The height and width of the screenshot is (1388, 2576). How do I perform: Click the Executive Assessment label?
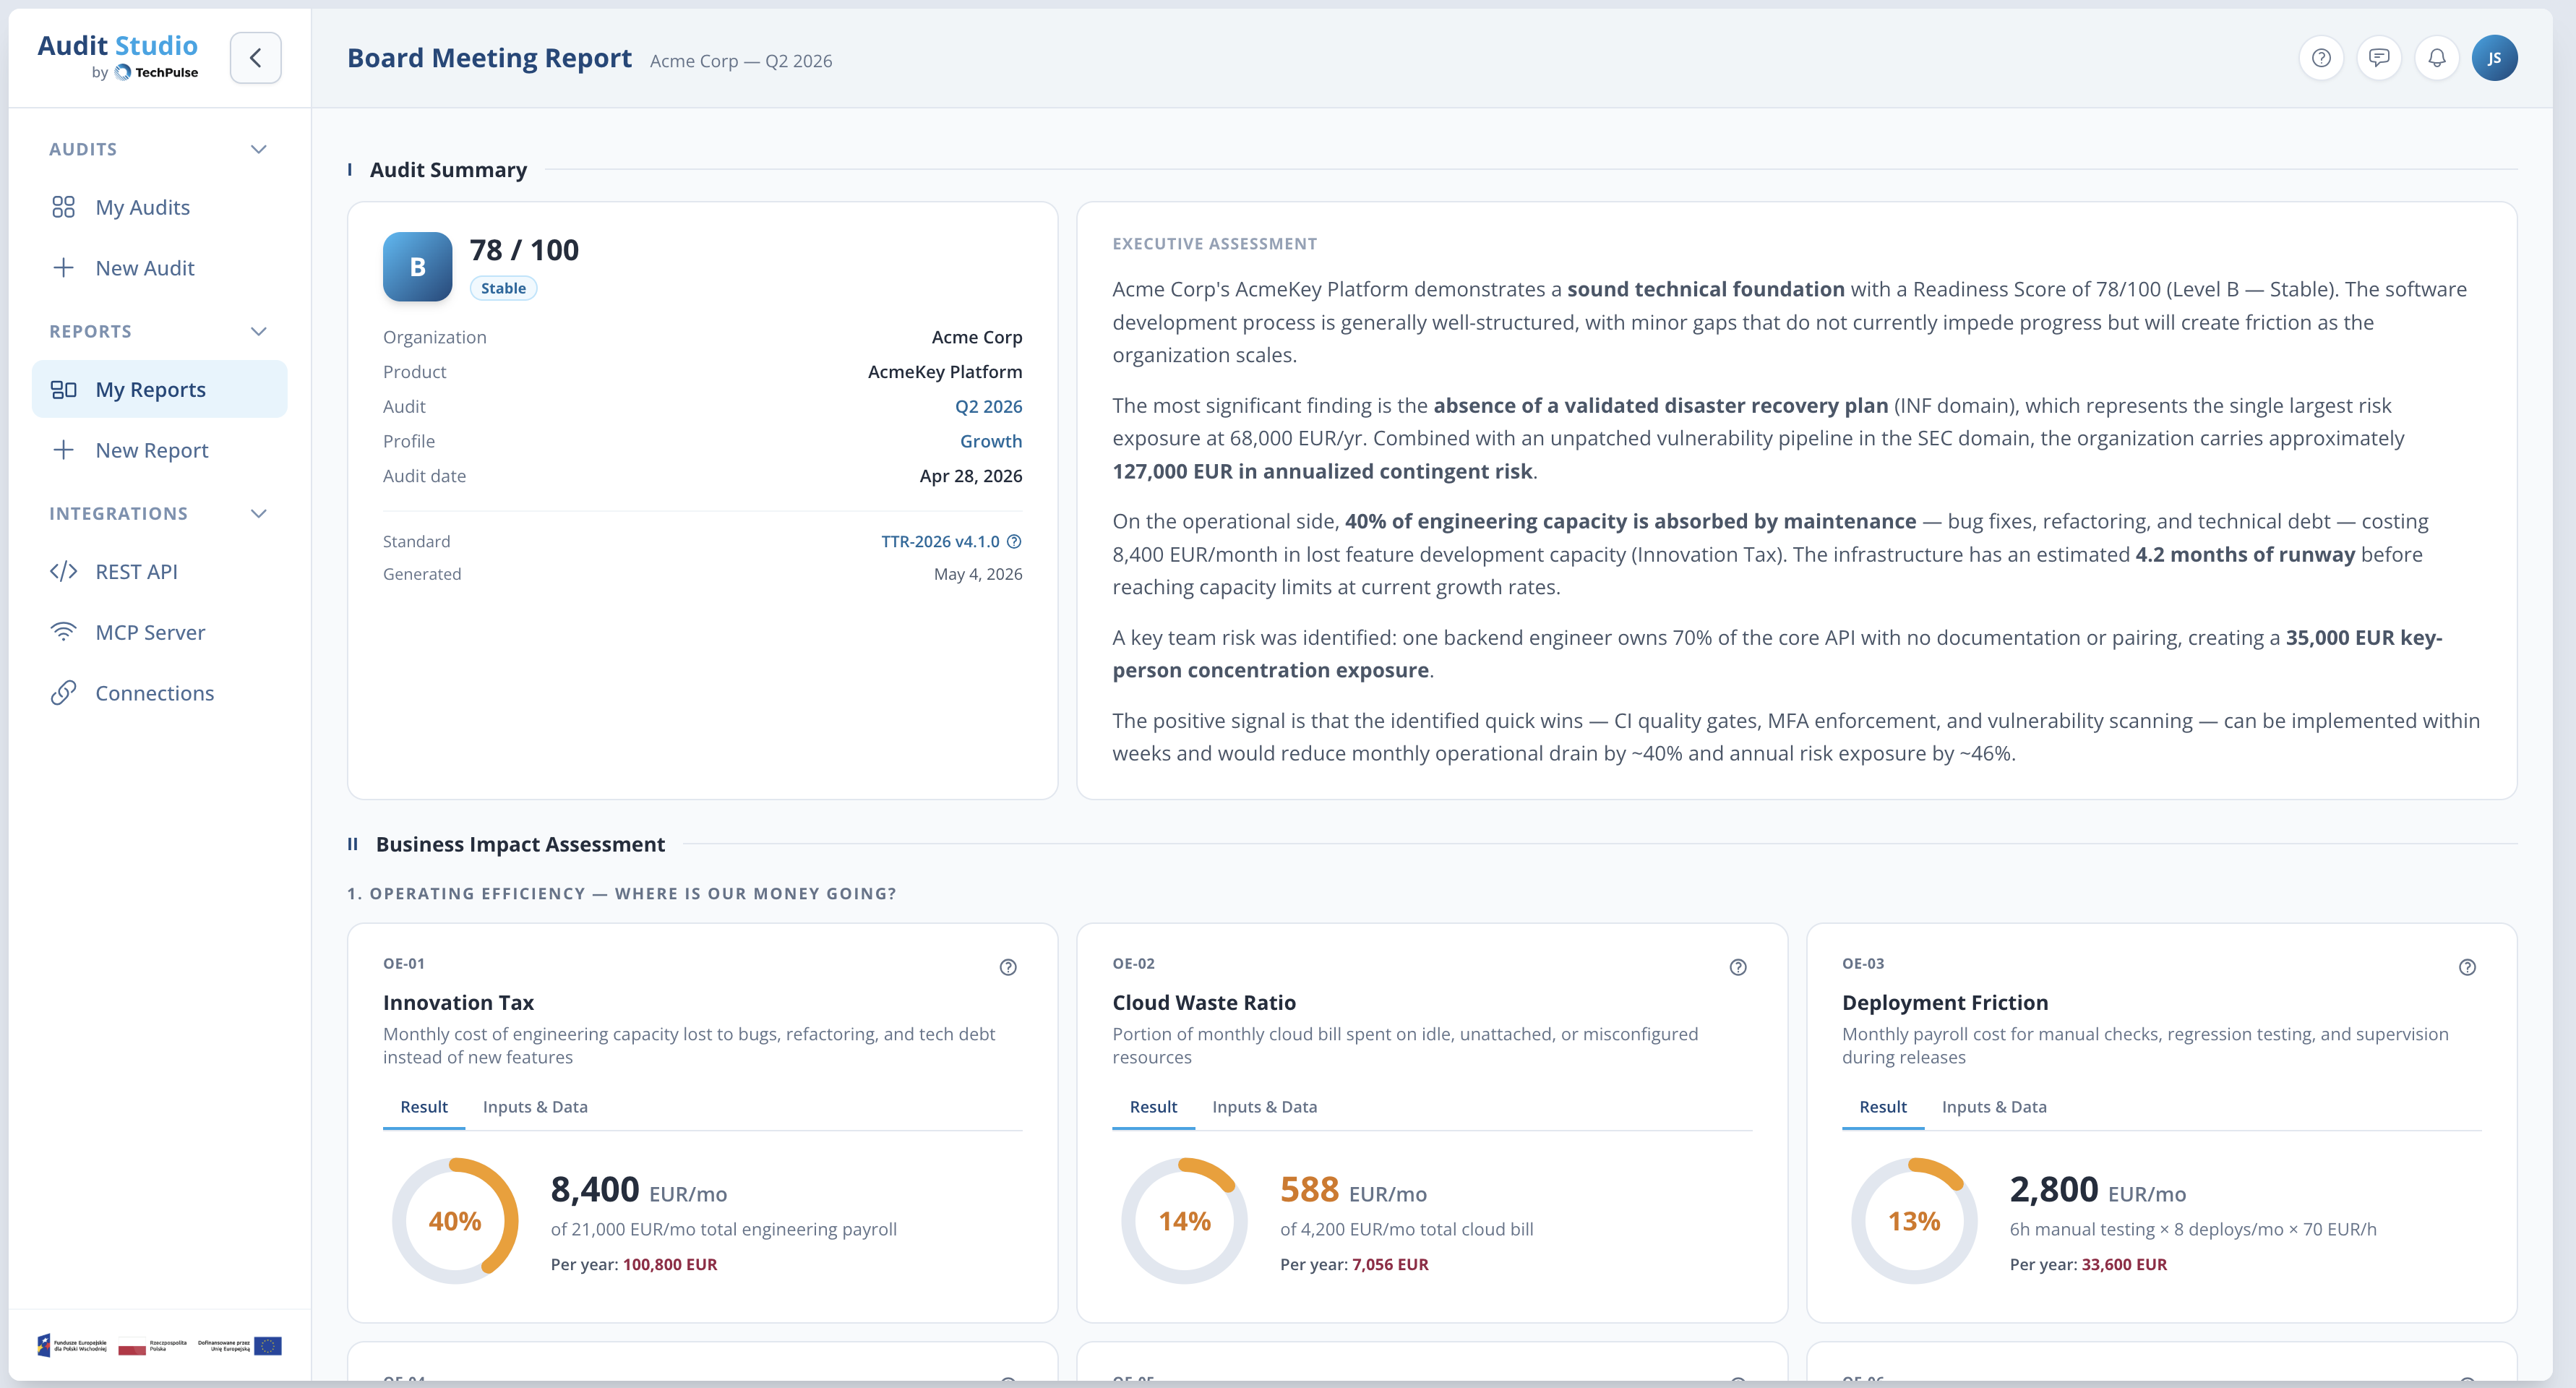[x=1214, y=244]
